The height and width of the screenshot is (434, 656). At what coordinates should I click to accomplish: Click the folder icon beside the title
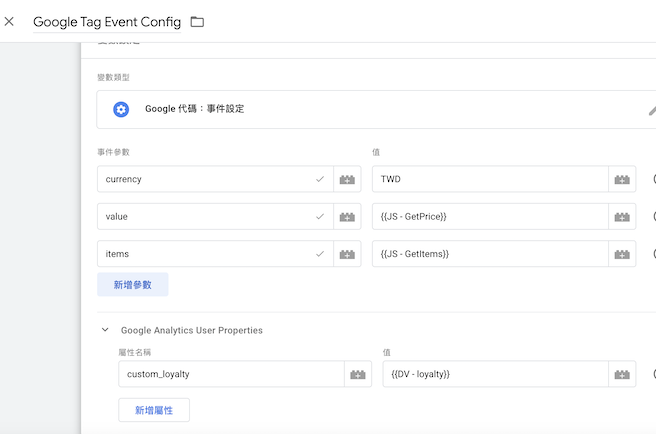(197, 22)
